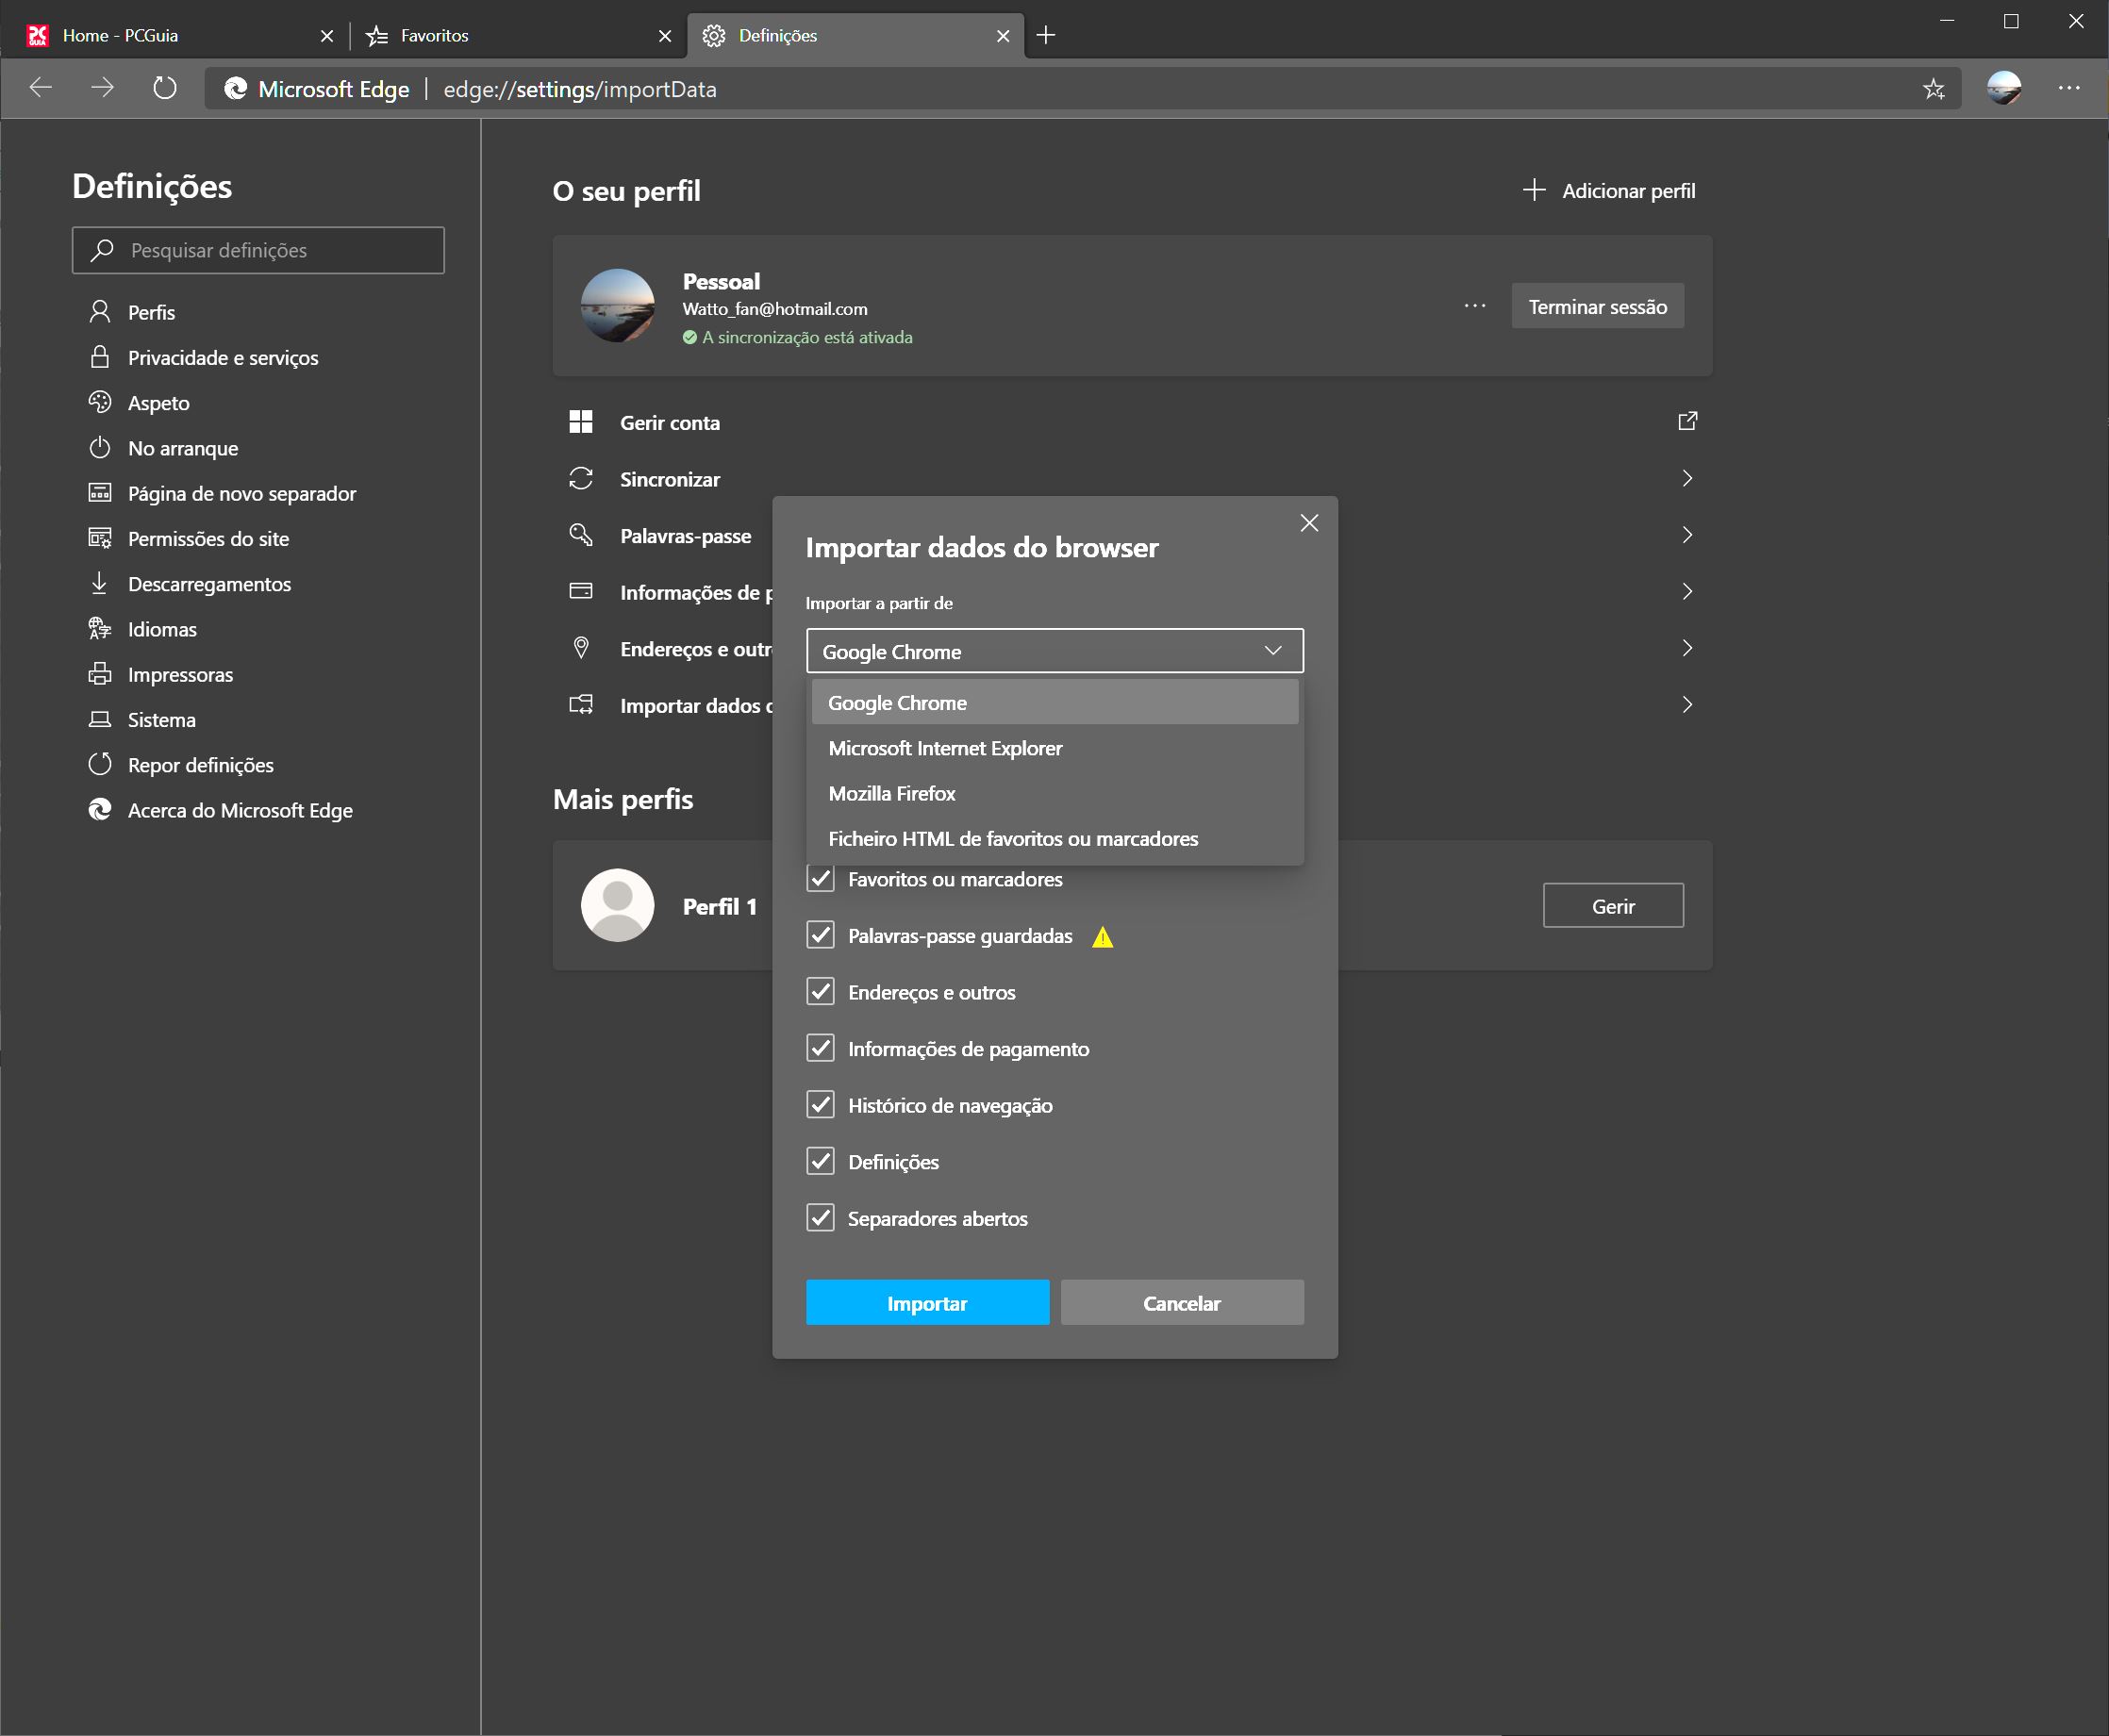Click Adicionar perfil link

pyautogui.click(x=1609, y=190)
